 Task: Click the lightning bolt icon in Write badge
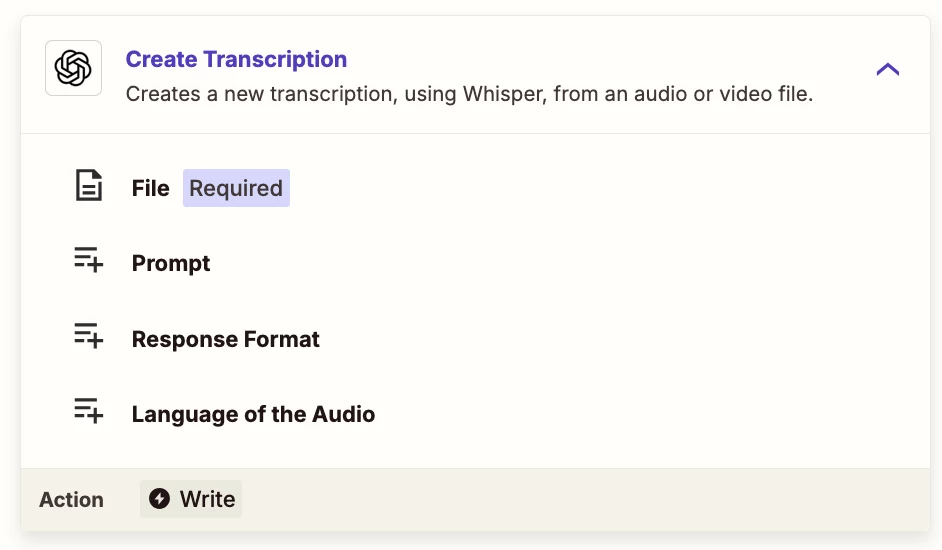[x=159, y=498]
